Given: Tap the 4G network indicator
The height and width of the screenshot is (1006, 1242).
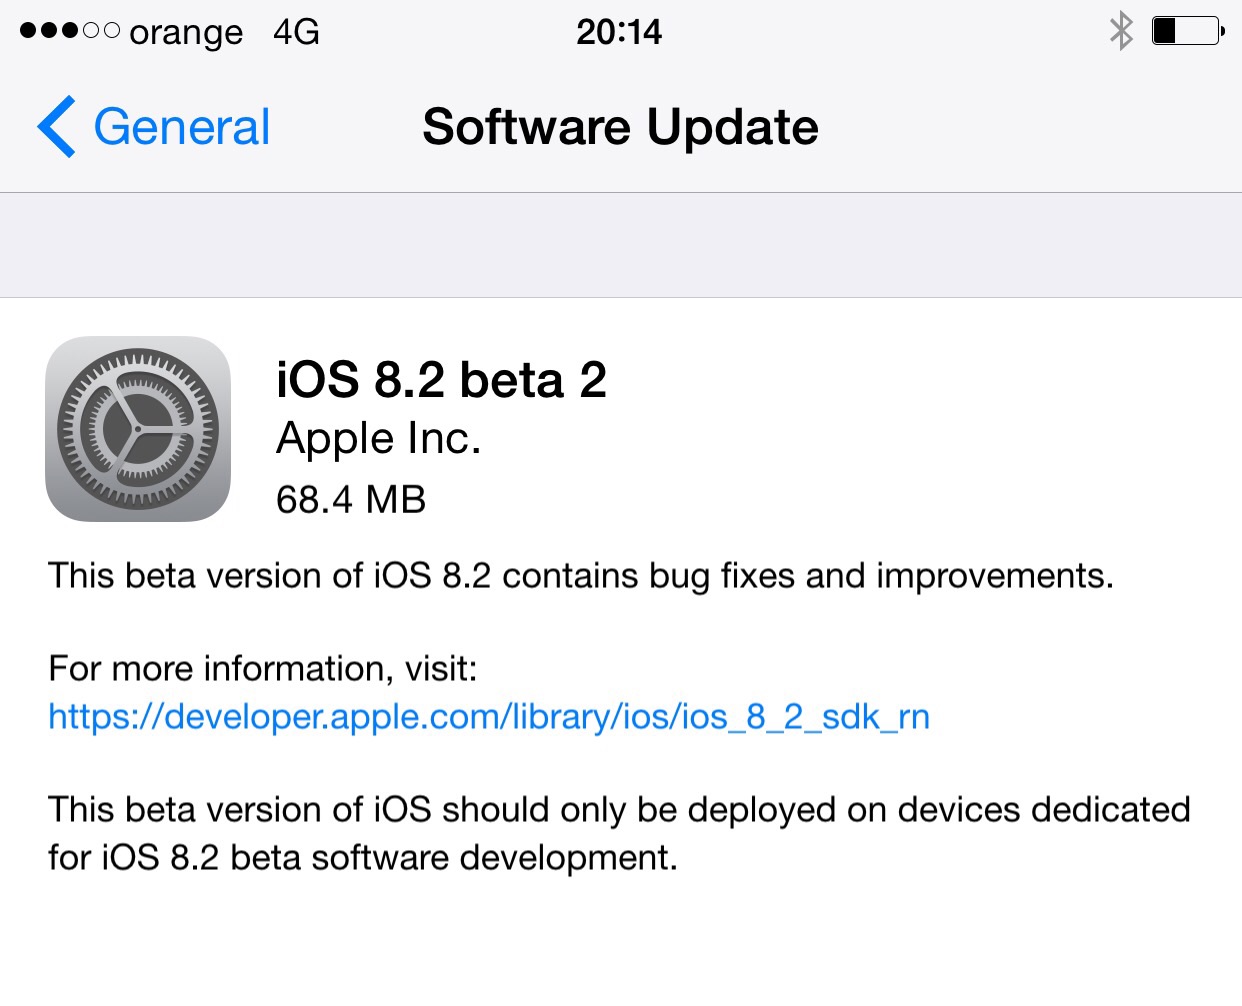Looking at the screenshot, I should click(296, 32).
